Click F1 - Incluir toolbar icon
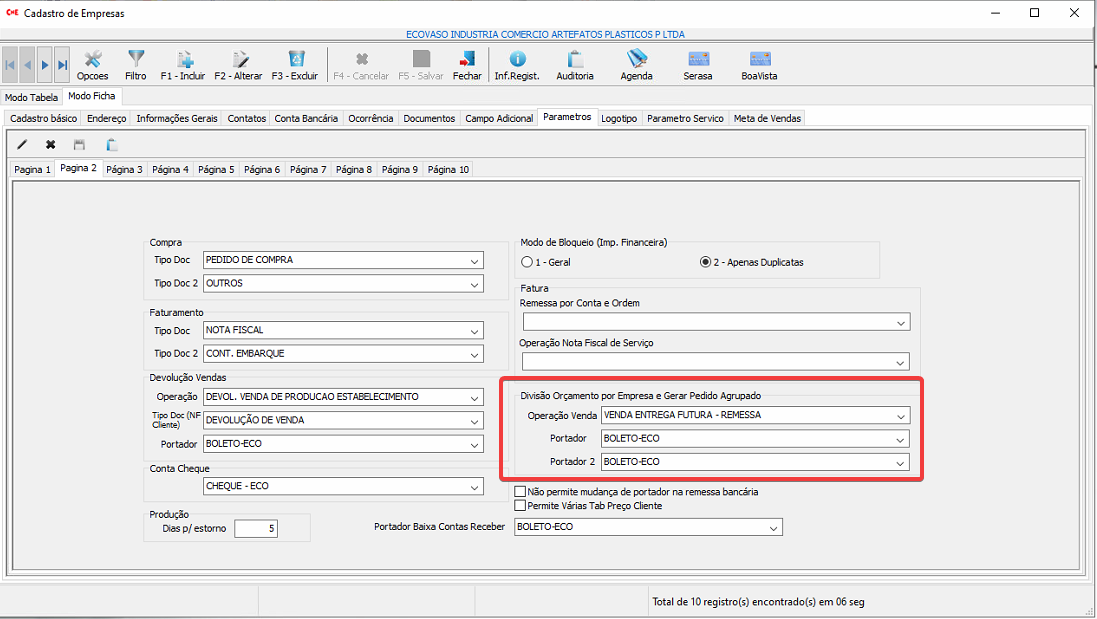Image resolution: width=1097 pixels, height=619 pixels. point(183,60)
